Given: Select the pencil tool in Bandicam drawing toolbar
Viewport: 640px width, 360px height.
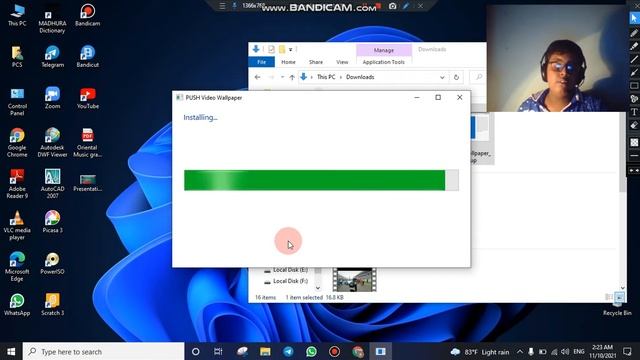Looking at the screenshot, I should (634, 33).
